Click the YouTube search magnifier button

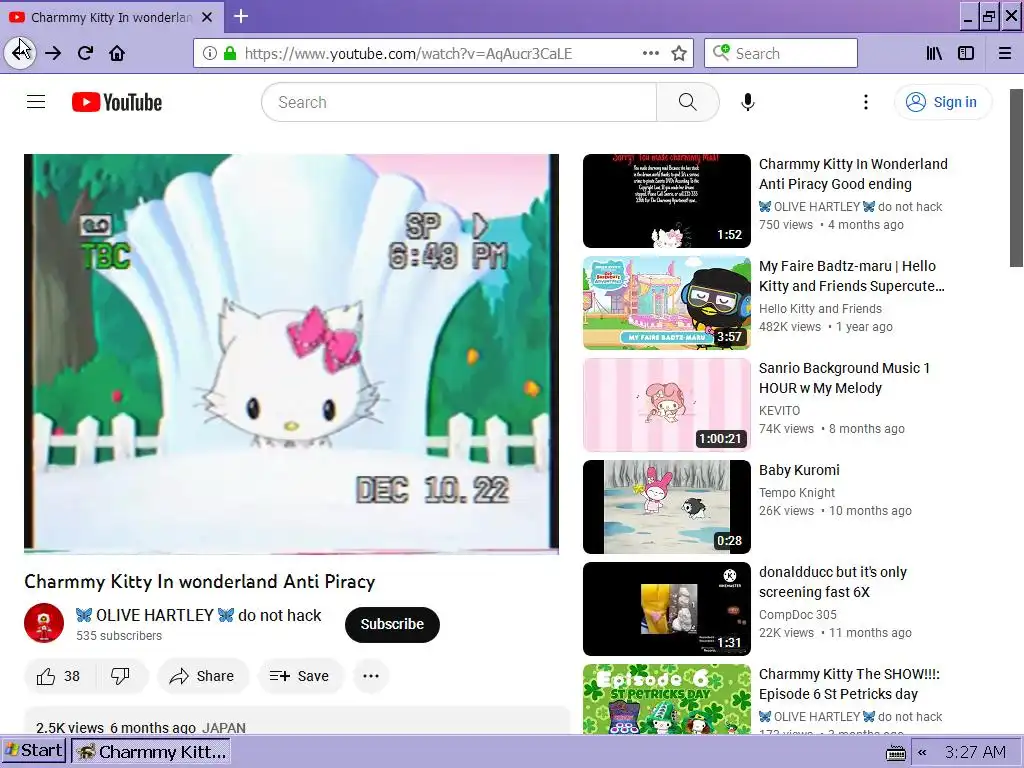[x=688, y=102]
